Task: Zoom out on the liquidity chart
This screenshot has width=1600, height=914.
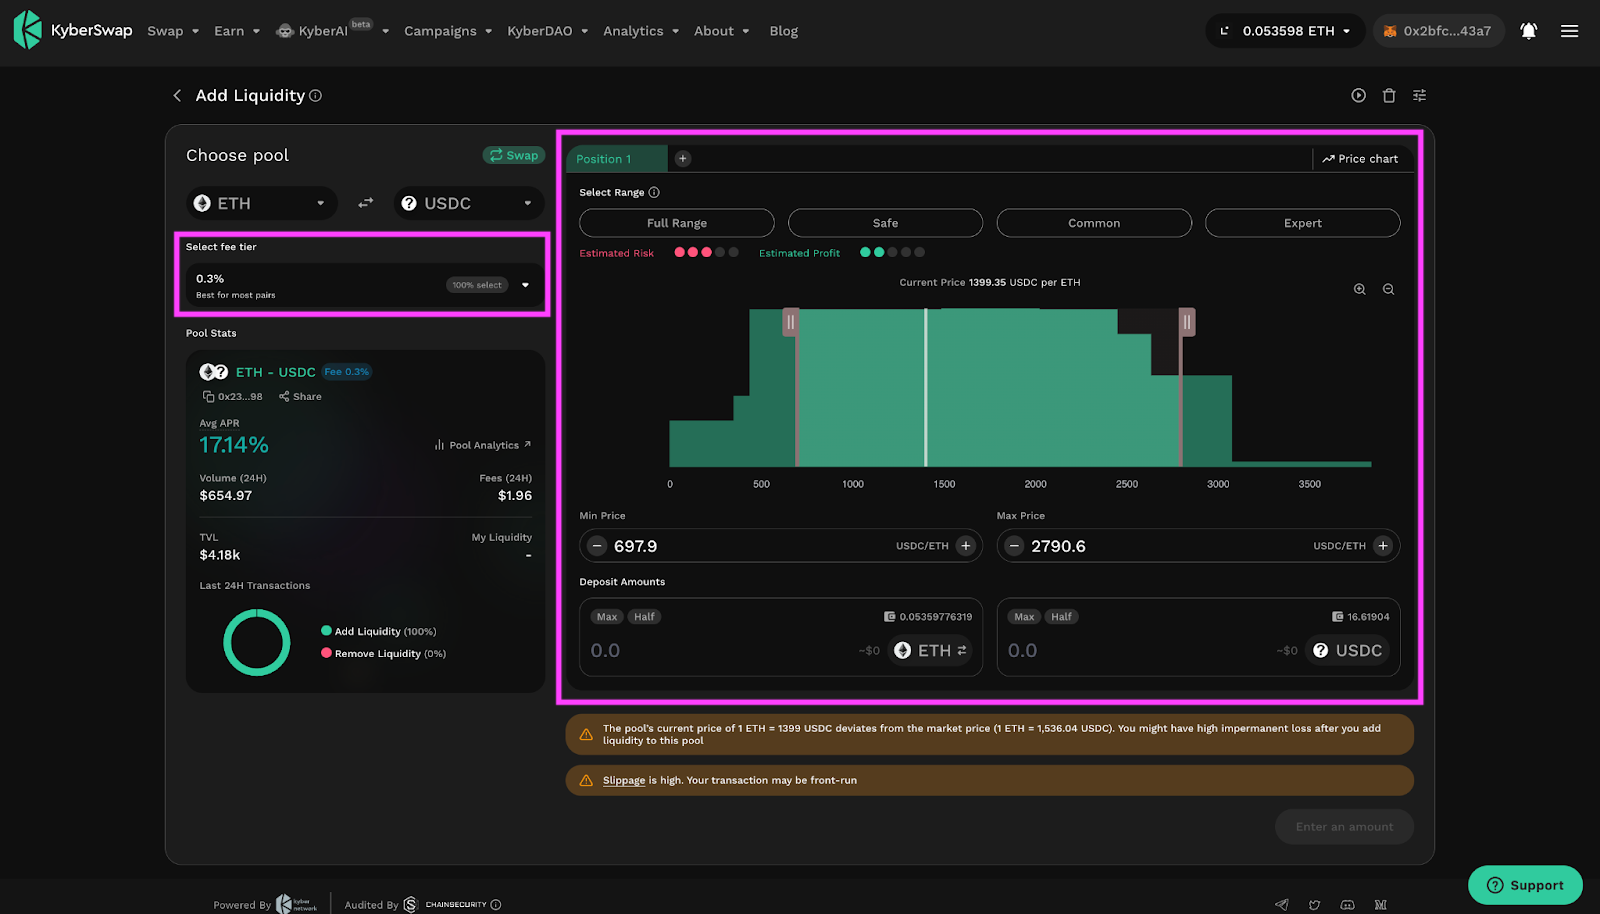Action: click(x=1389, y=289)
